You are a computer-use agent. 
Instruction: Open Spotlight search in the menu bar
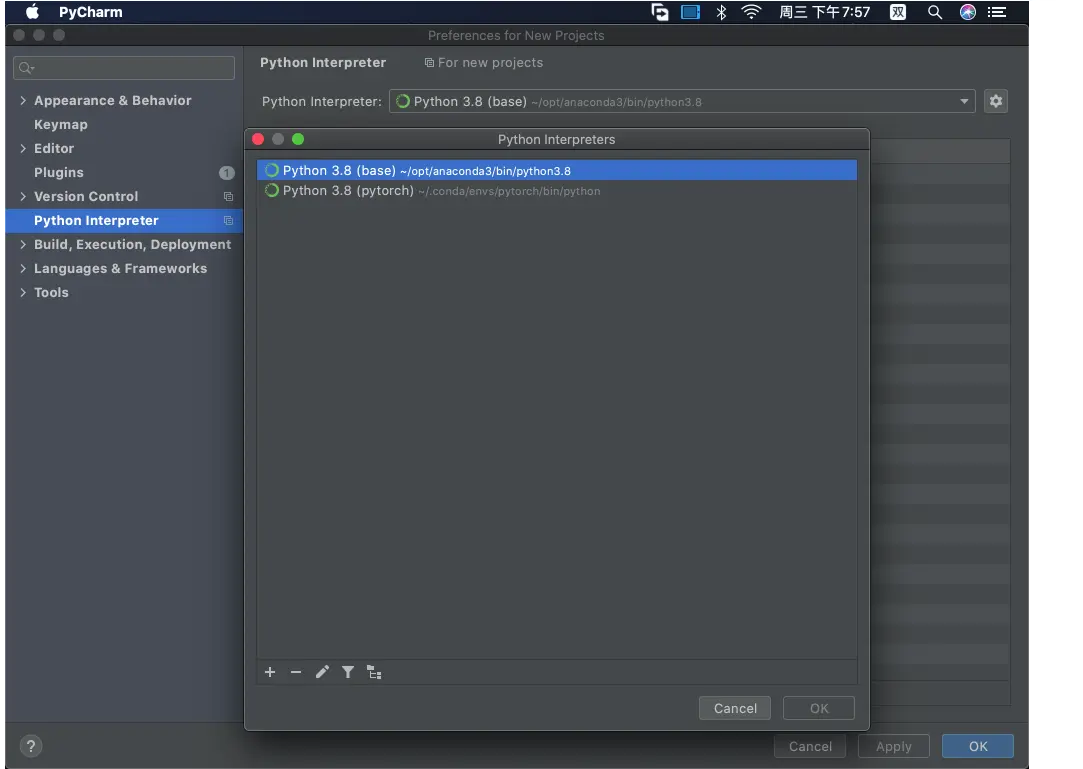(x=934, y=12)
